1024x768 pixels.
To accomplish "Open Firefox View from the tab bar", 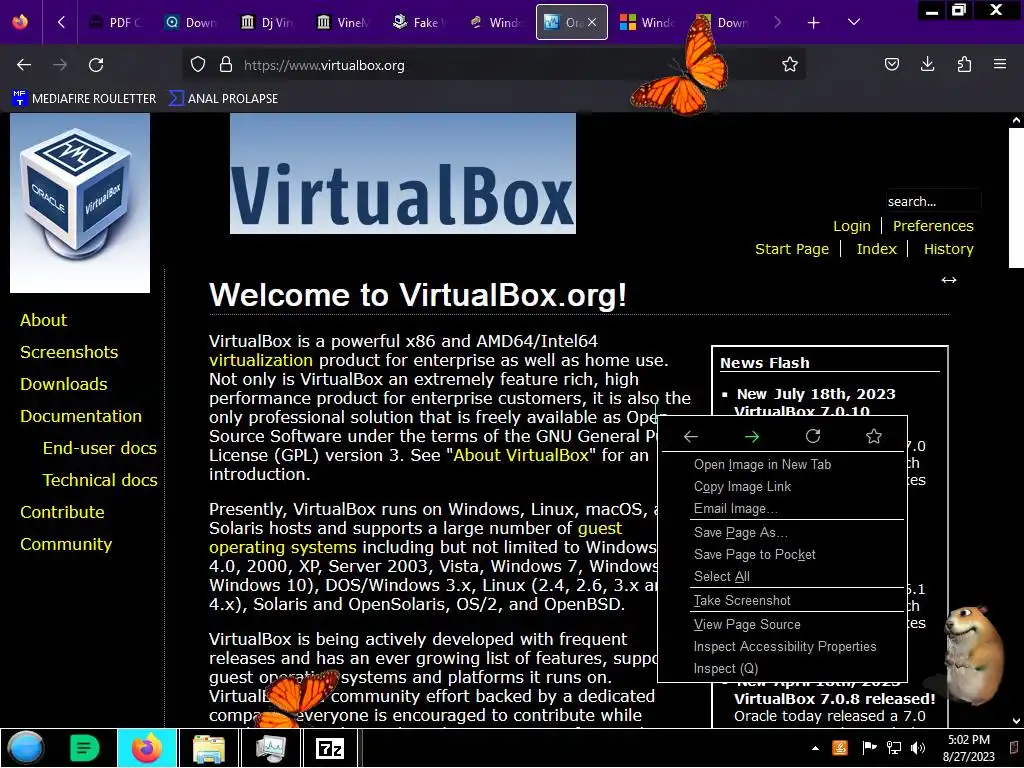I will [20, 22].
